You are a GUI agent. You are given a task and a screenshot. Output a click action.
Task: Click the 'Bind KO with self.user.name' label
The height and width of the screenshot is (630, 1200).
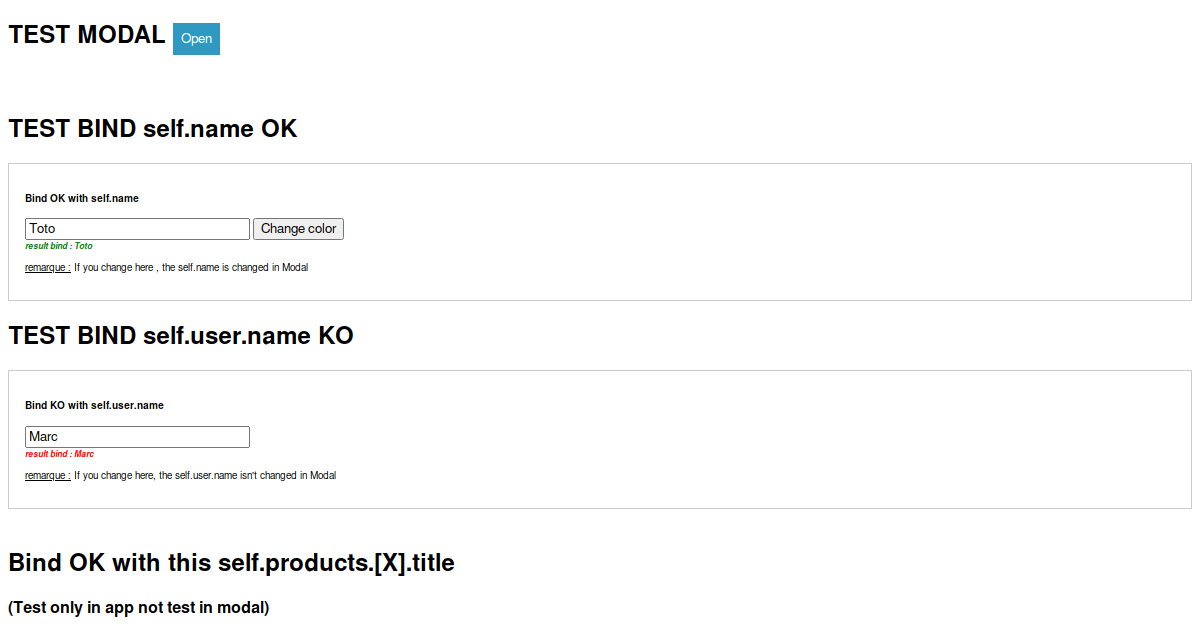click(94, 406)
